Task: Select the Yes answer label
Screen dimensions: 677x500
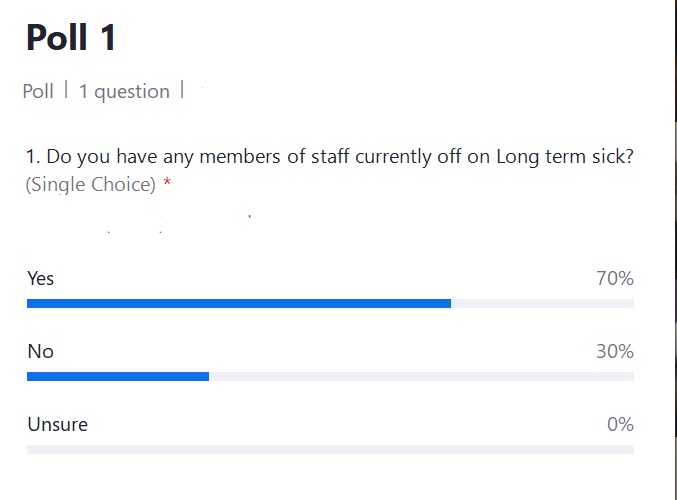Action: click(x=41, y=278)
